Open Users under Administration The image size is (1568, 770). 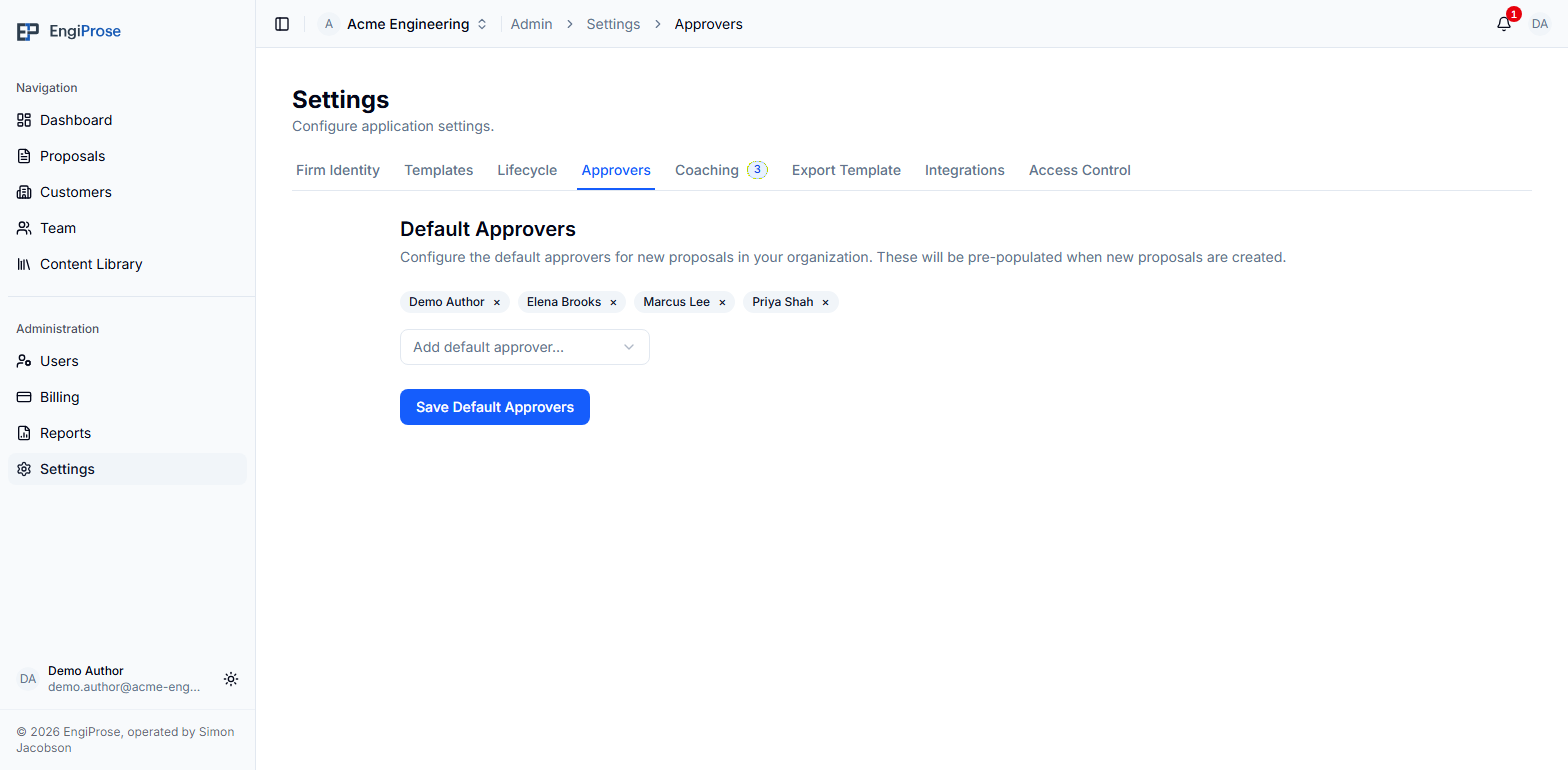coord(127,361)
